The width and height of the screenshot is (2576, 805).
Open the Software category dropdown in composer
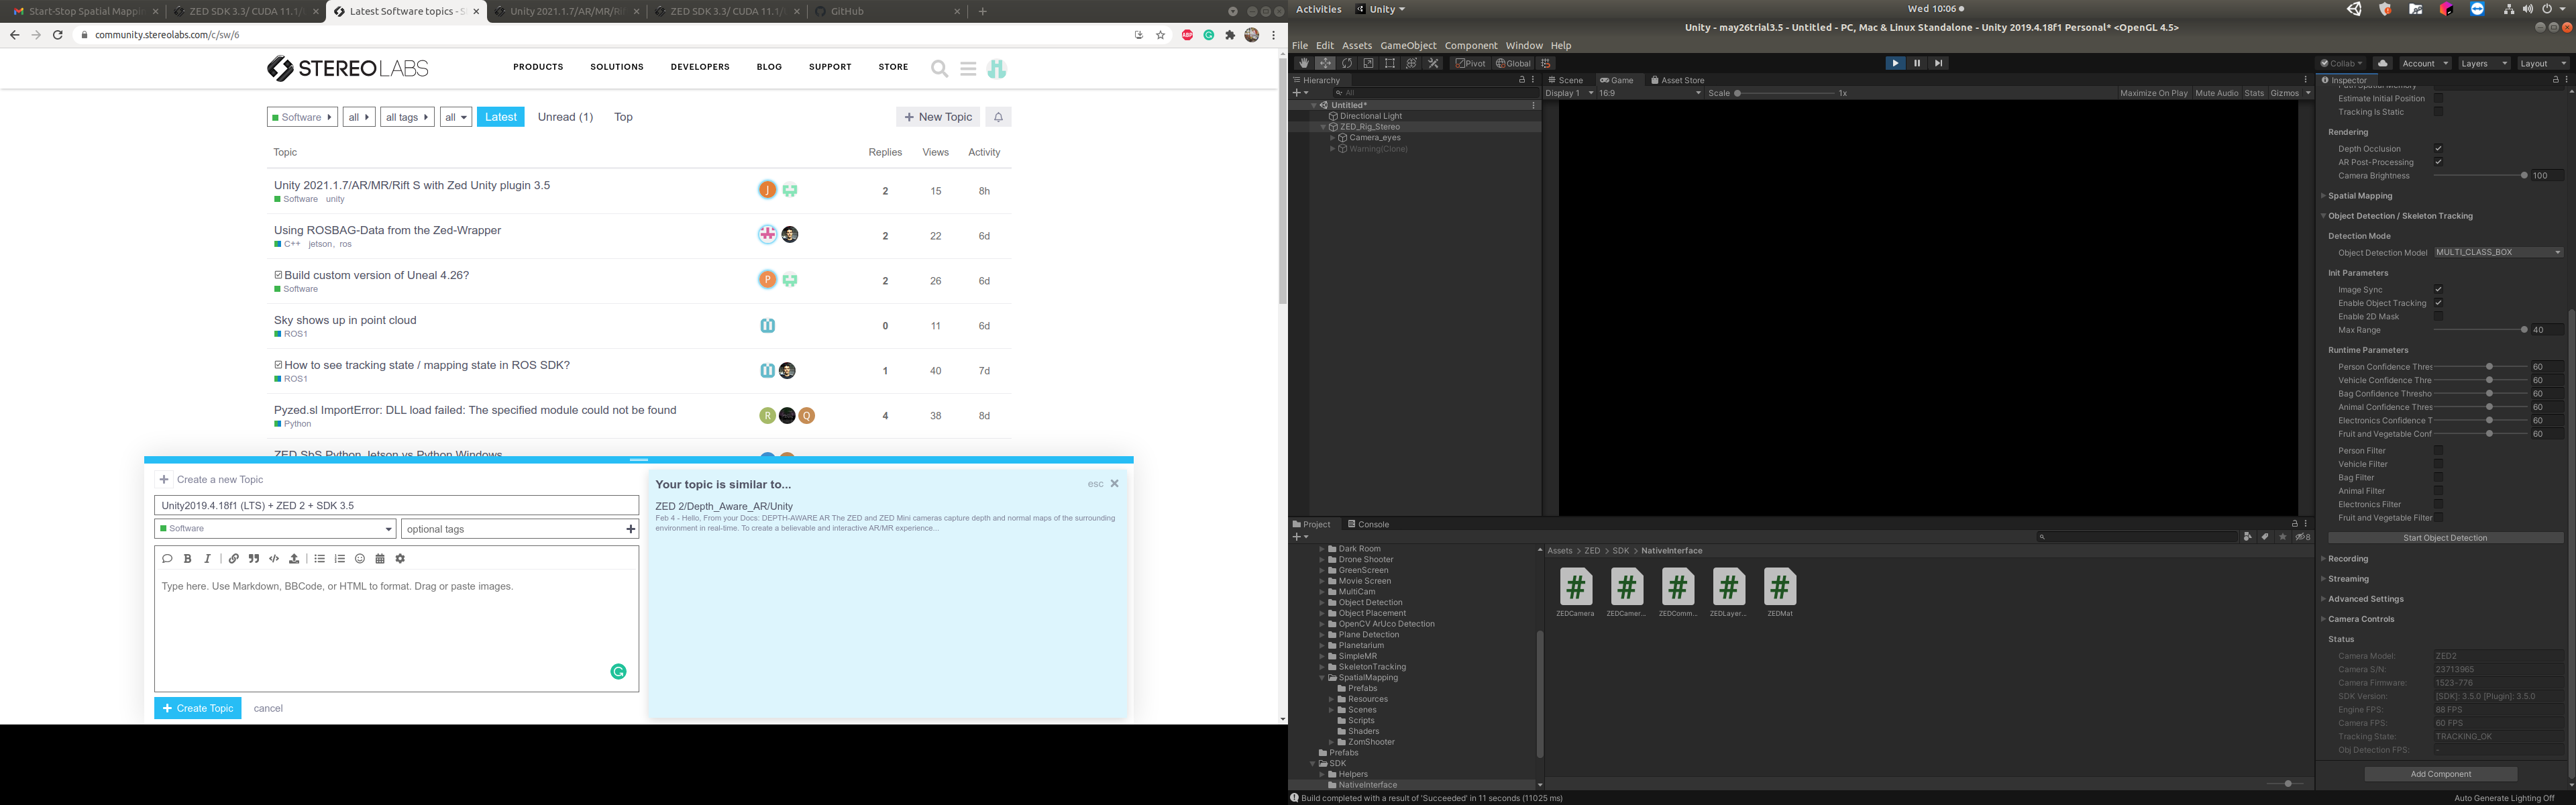click(x=275, y=529)
